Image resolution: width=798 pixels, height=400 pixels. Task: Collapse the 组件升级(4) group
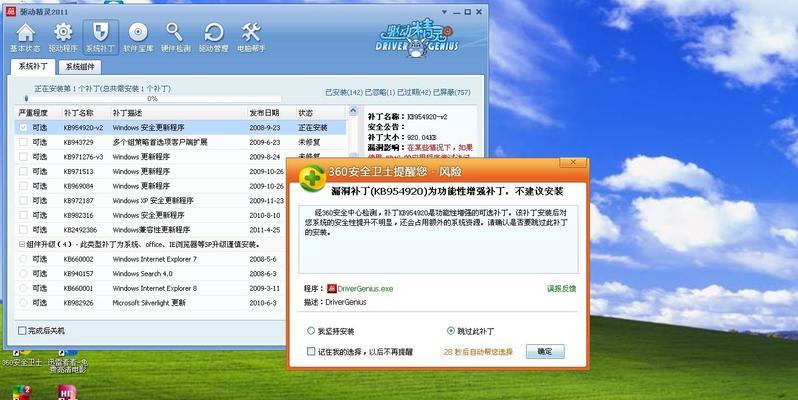[x=22, y=244]
